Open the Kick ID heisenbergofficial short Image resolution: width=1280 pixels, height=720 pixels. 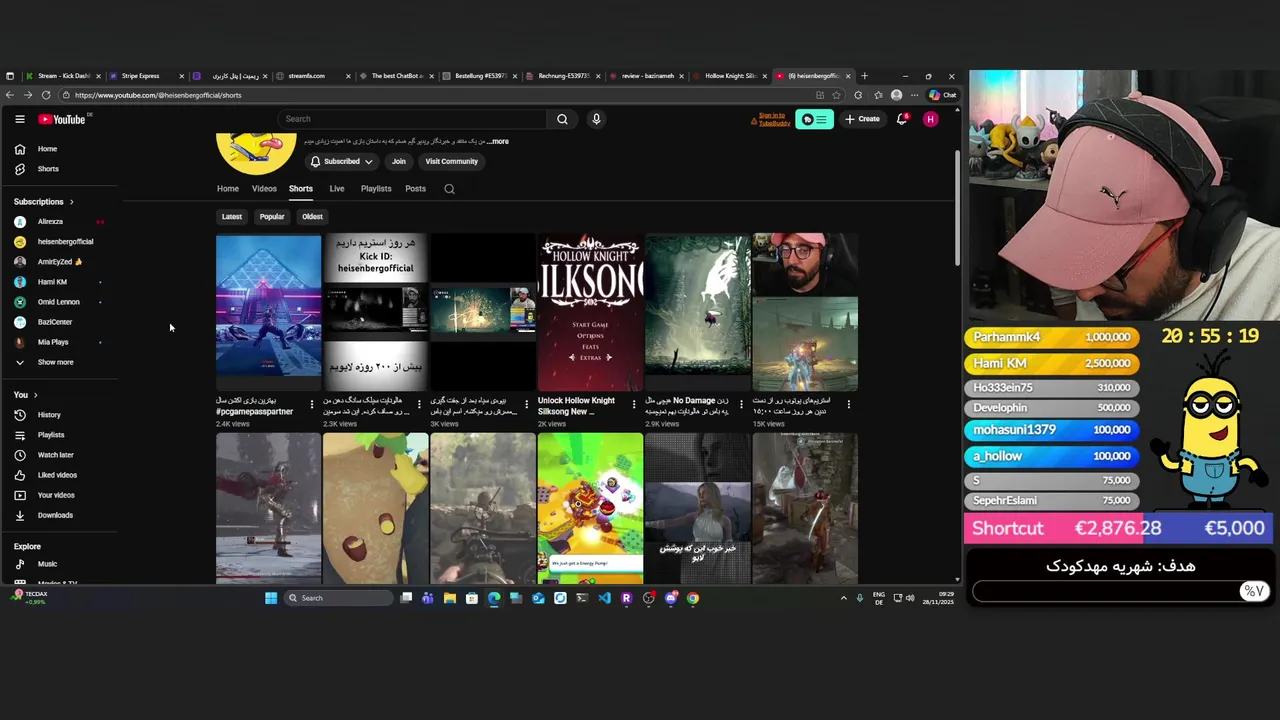click(376, 313)
